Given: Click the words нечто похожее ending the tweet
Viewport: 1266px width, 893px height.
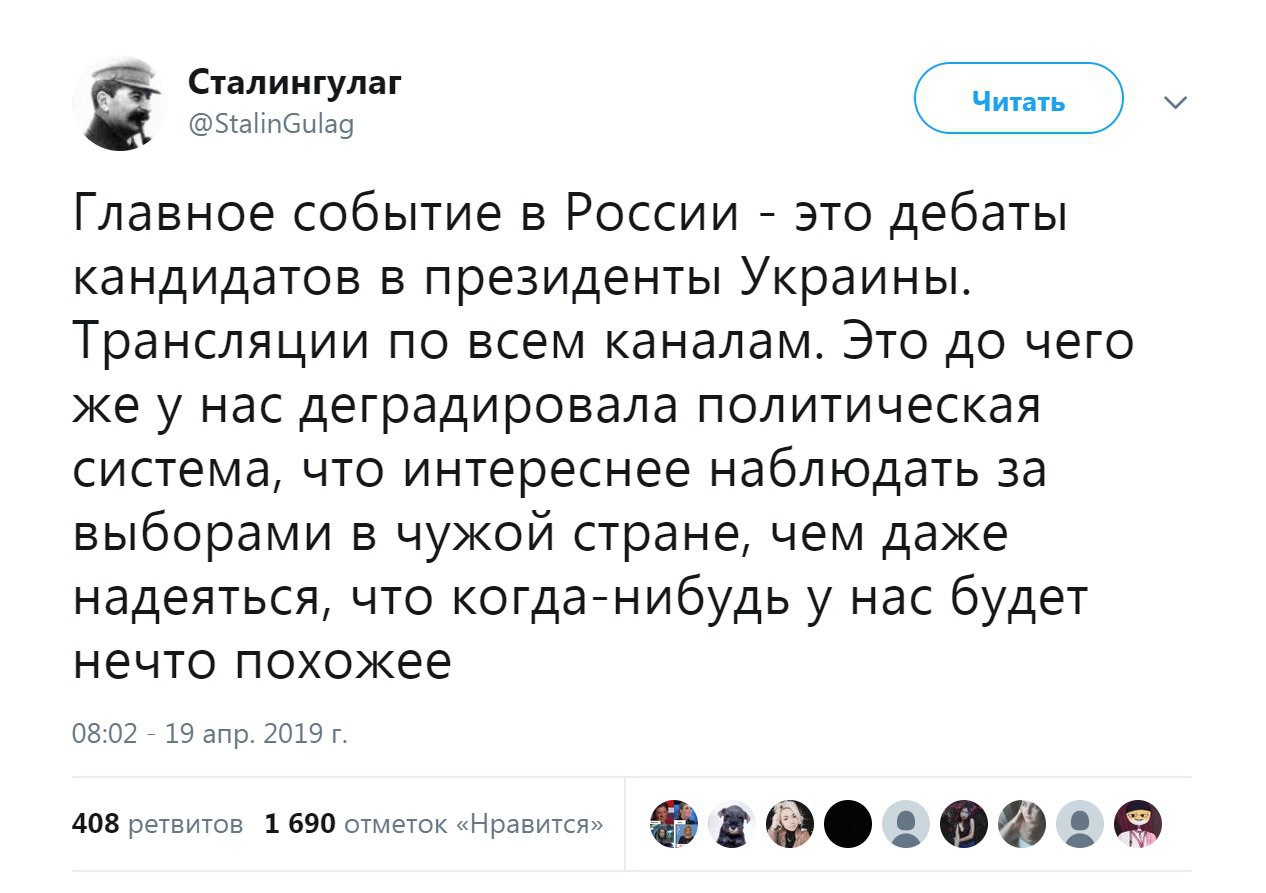Looking at the screenshot, I should coord(263,661).
